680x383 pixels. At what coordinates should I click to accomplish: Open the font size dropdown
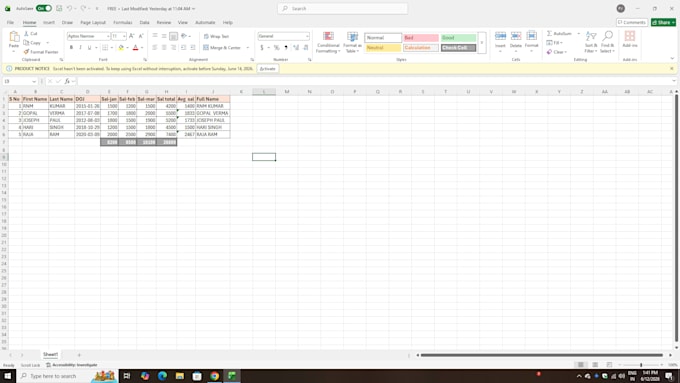[124, 36]
